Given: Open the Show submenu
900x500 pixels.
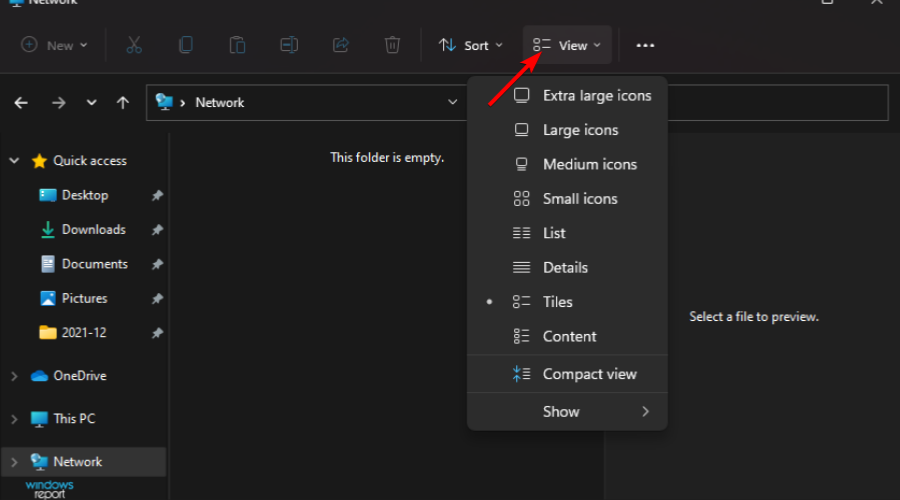Looking at the screenshot, I should click(x=567, y=412).
